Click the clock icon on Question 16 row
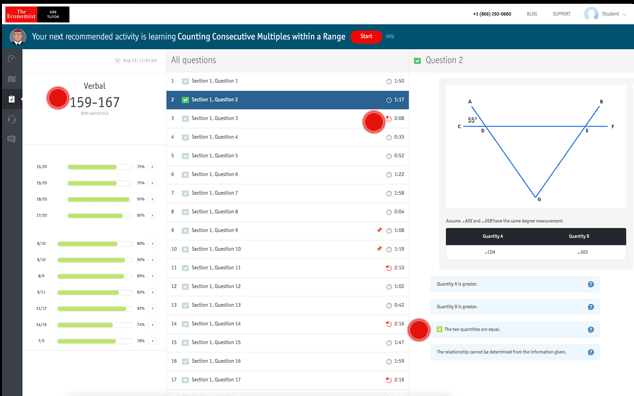634x396 pixels. (389, 361)
